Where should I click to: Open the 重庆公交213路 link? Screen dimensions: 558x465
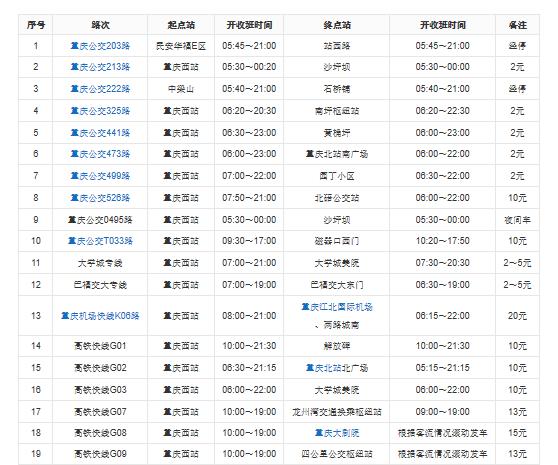pos(100,67)
